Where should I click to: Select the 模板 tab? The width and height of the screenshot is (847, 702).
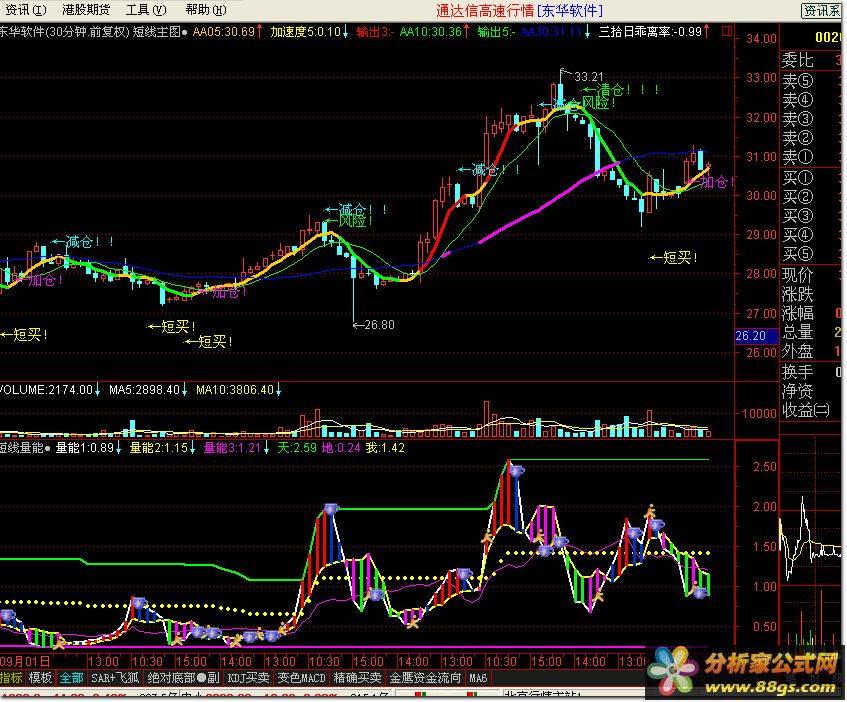coord(40,678)
